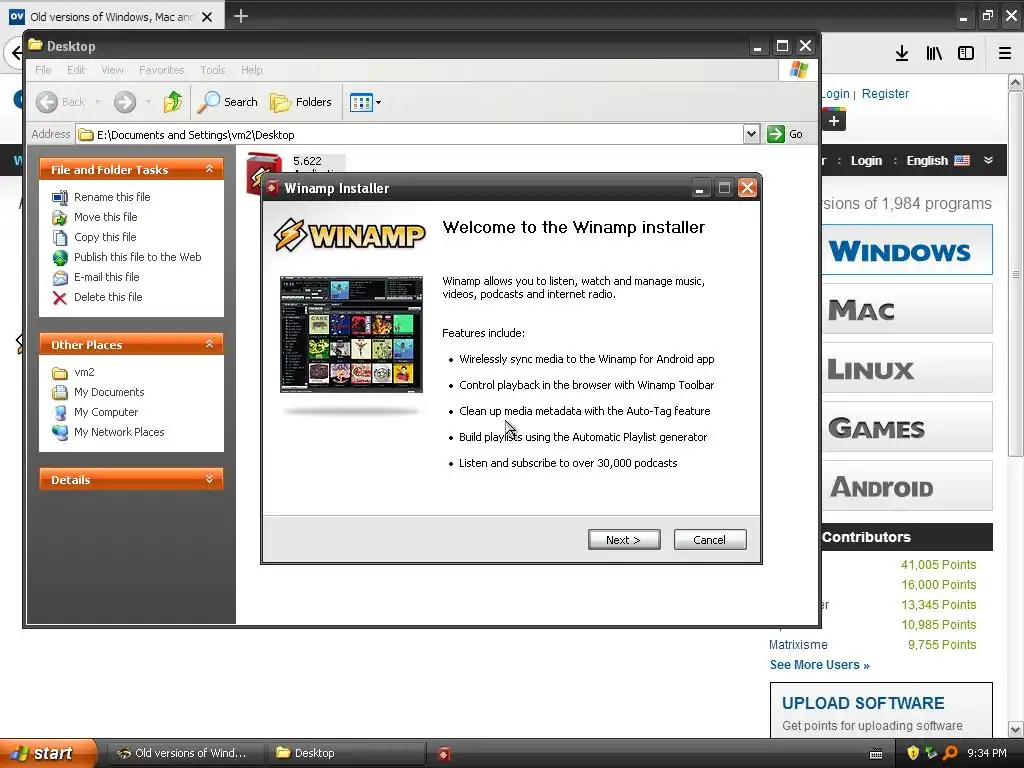
Task: Click the security shield tray icon
Action: coord(912,753)
